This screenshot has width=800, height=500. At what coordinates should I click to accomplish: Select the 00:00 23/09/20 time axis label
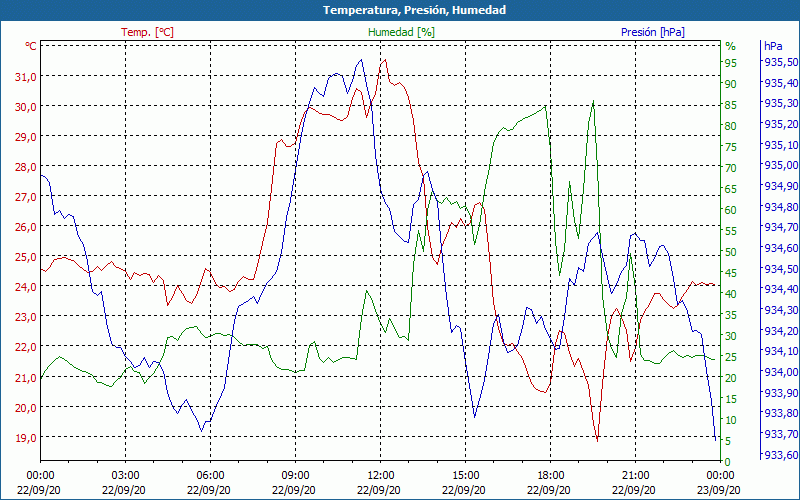pos(720,482)
